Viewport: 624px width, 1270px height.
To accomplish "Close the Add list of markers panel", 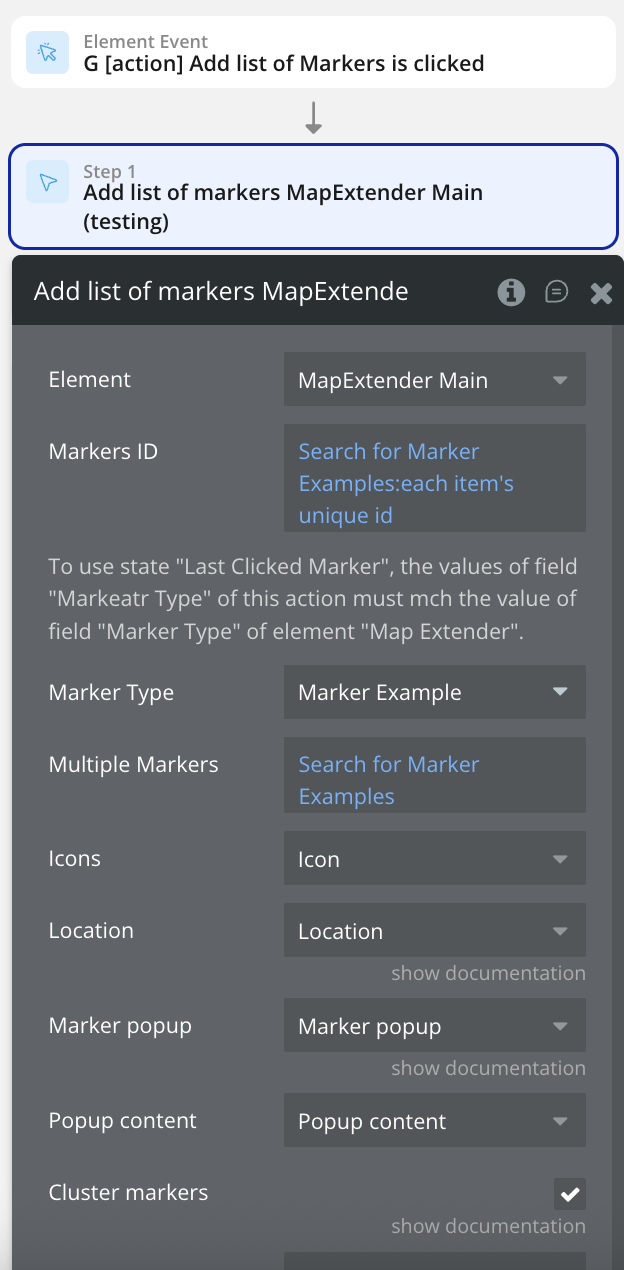I will coord(600,292).
